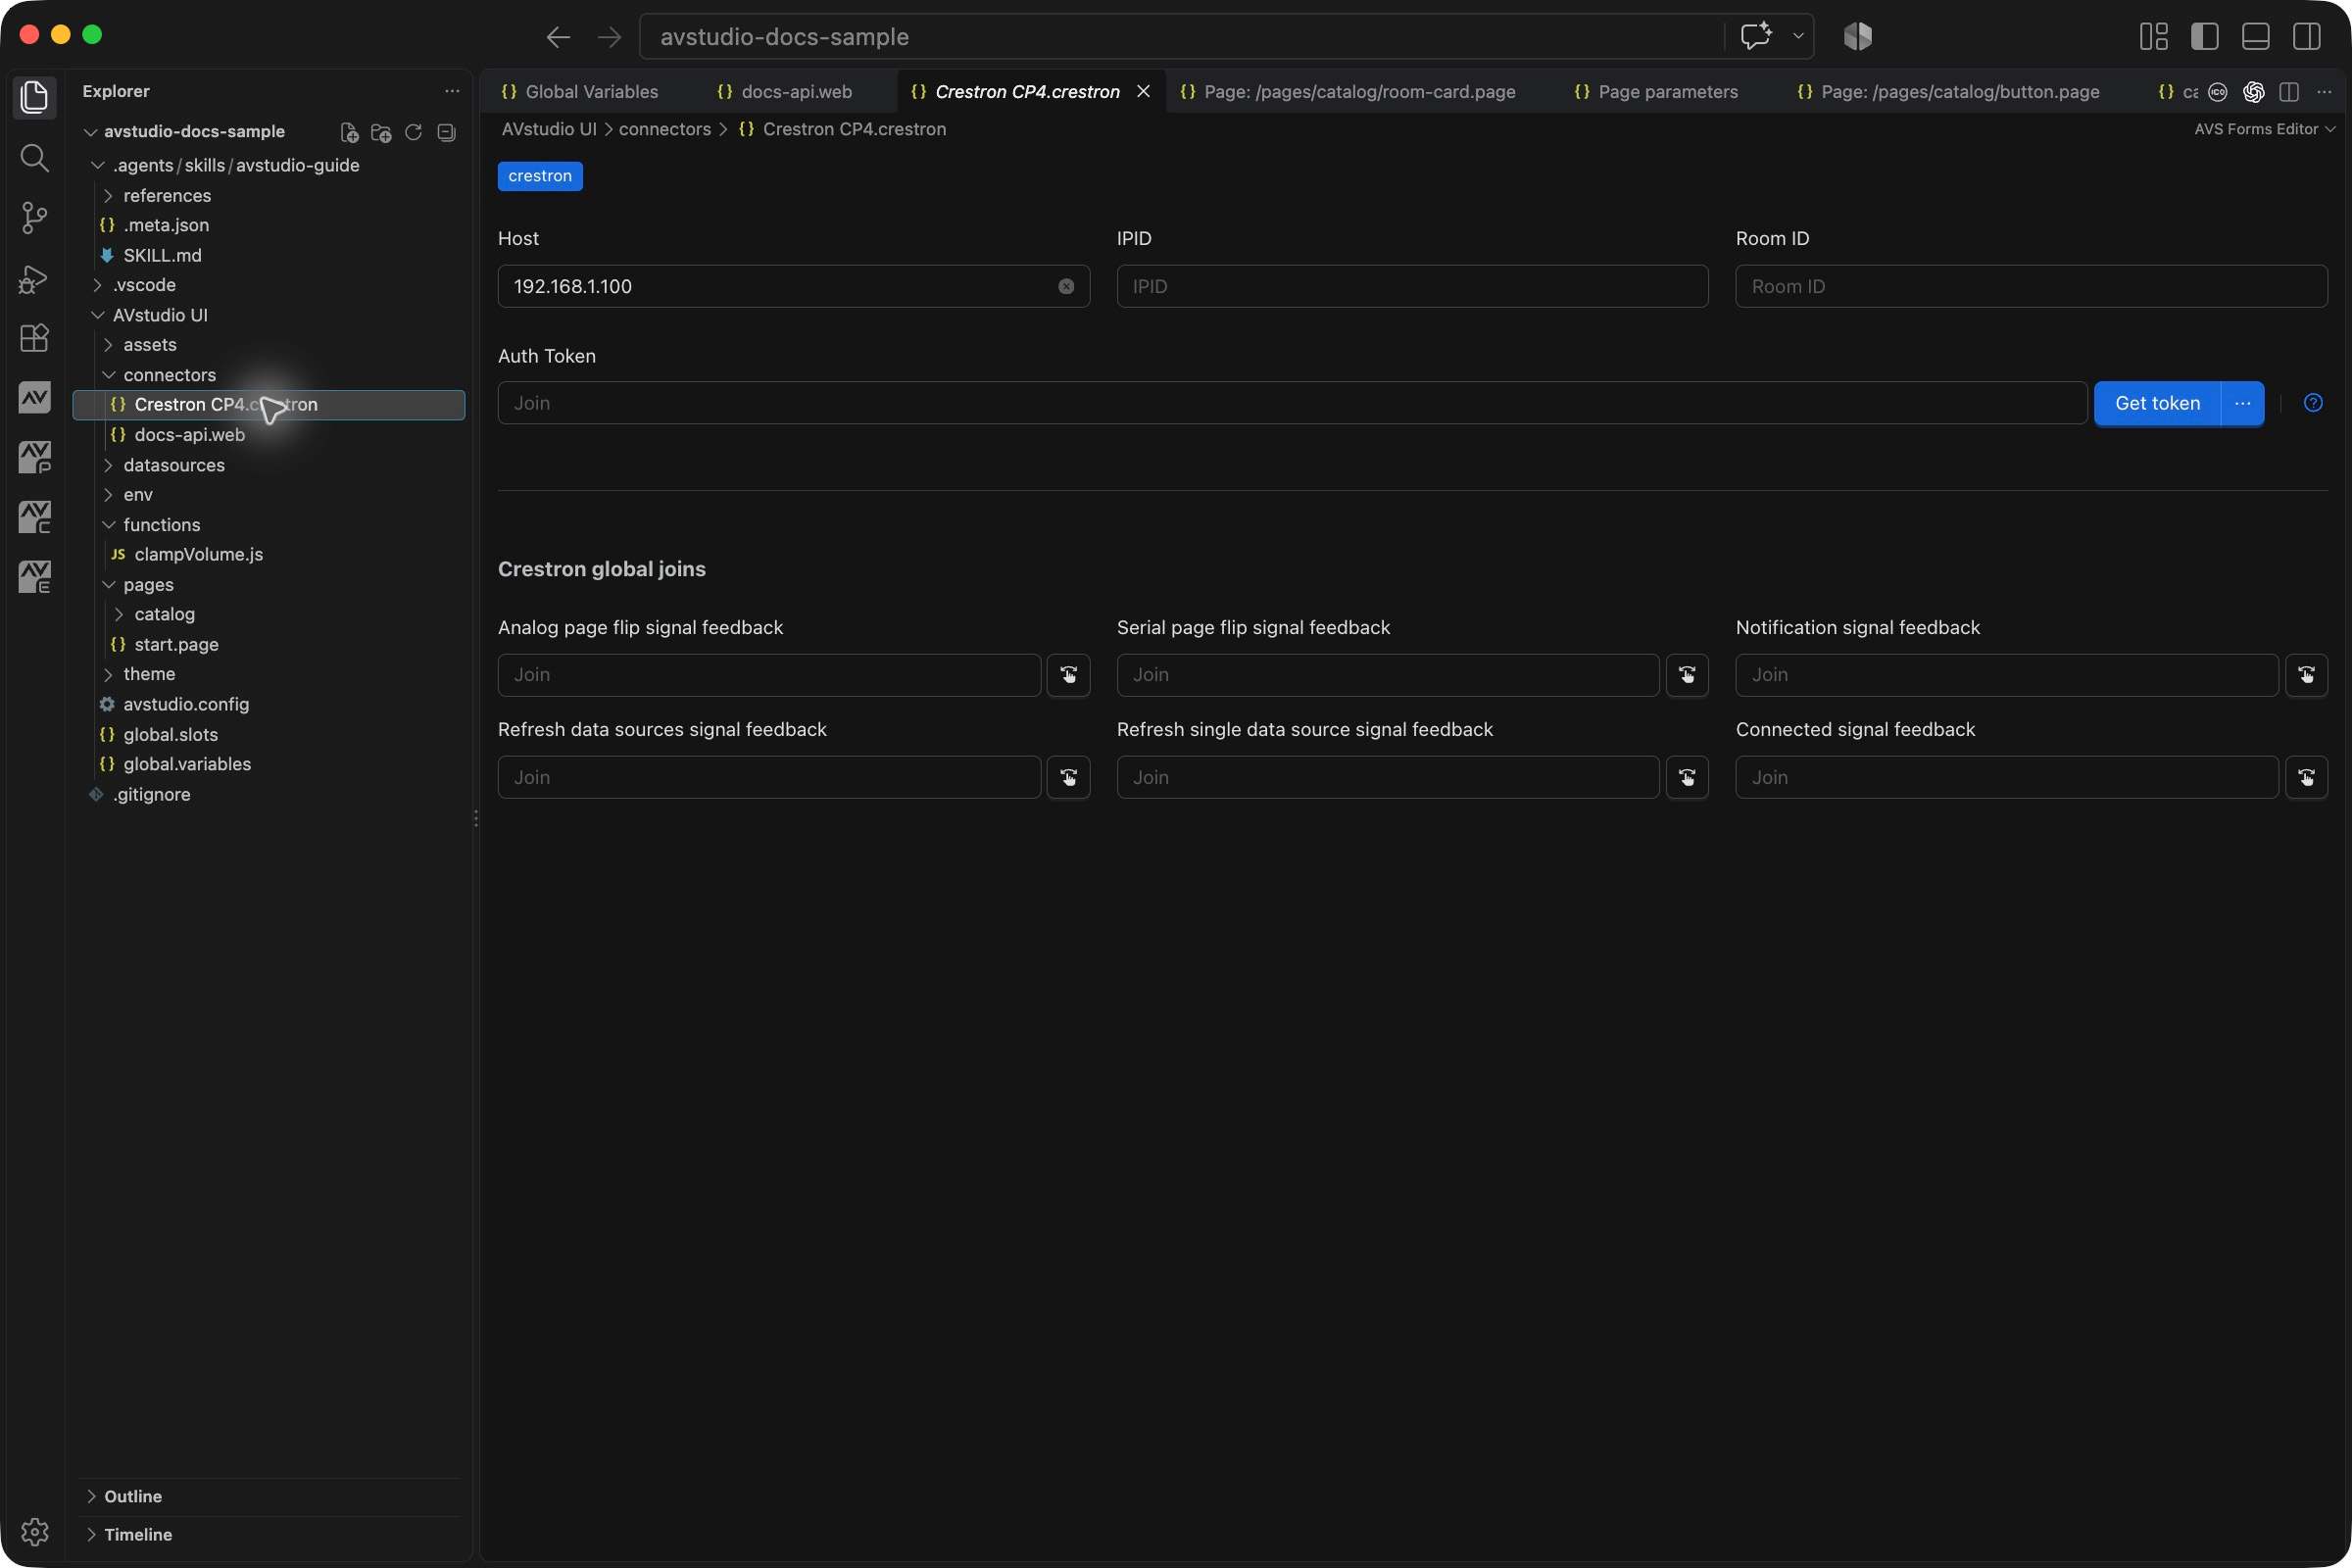
Task: Open the Search view in activity bar
Action: (35, 157)
